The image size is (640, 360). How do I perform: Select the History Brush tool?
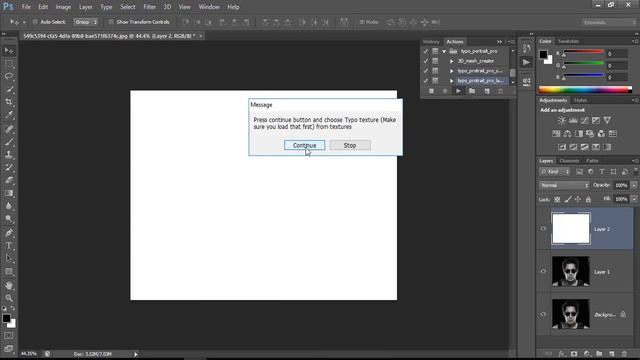(9, 167)
